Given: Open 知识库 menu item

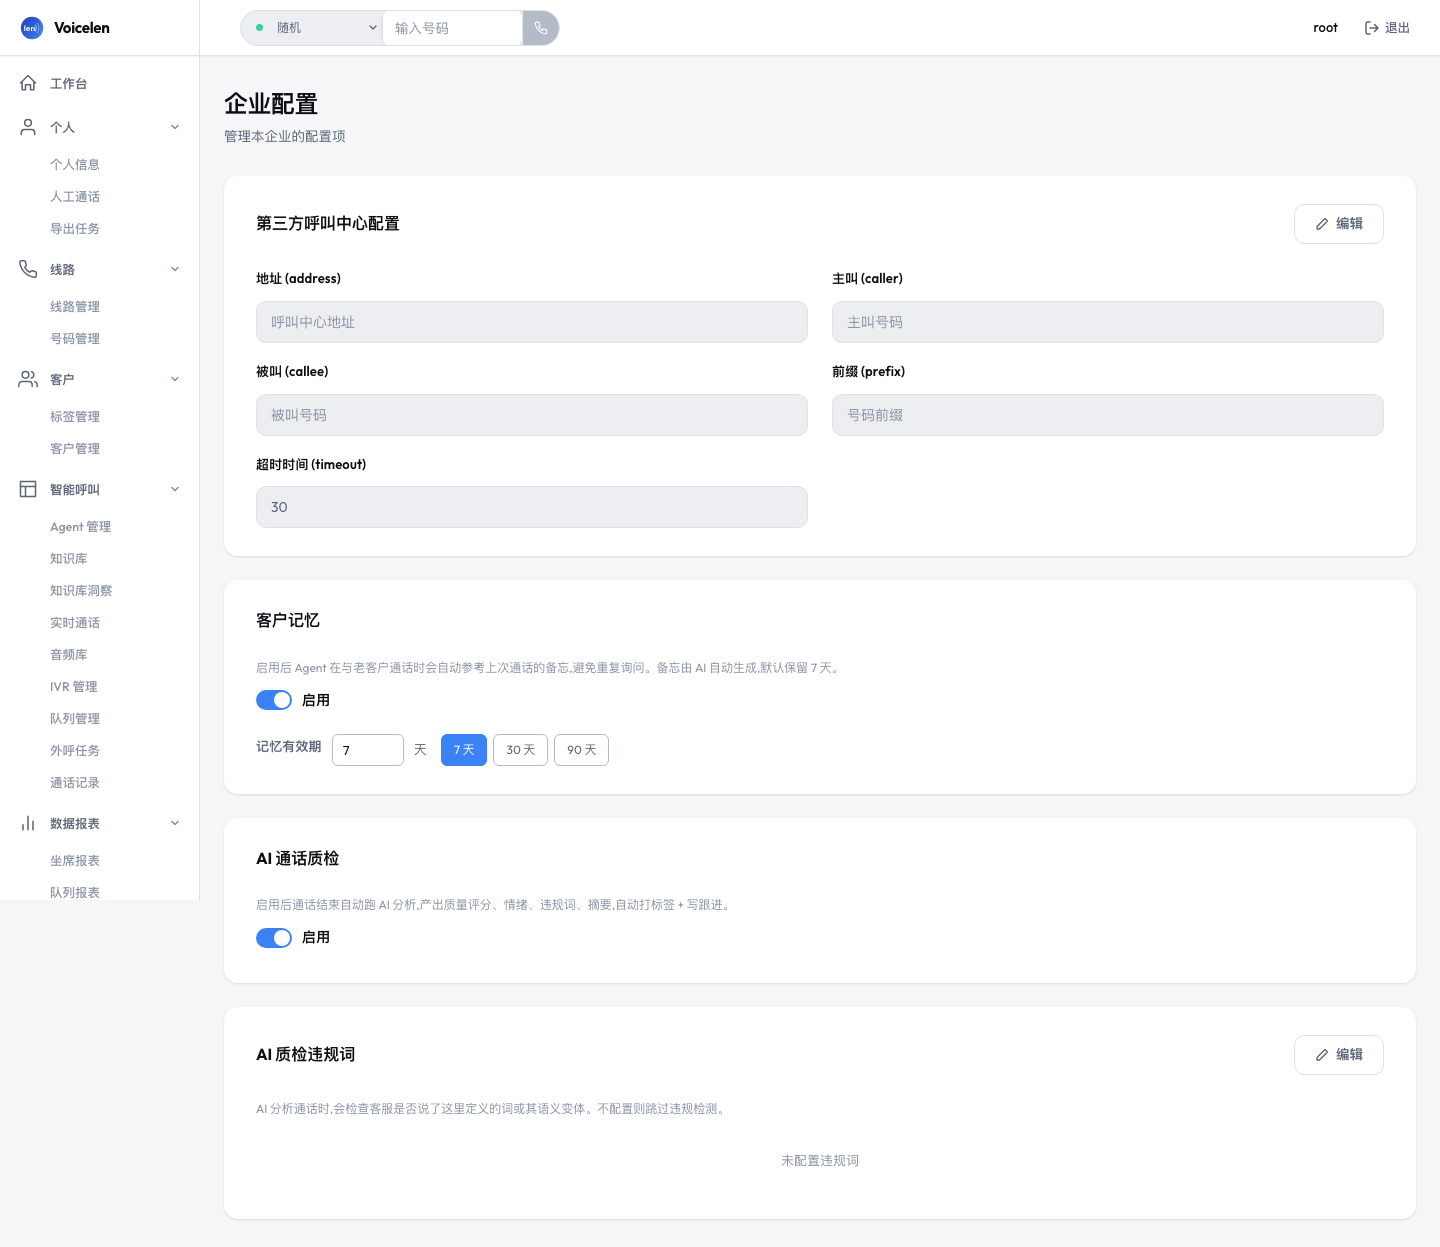Looking at the screenshot, I should pyautogui.click(x=69, y=558).
